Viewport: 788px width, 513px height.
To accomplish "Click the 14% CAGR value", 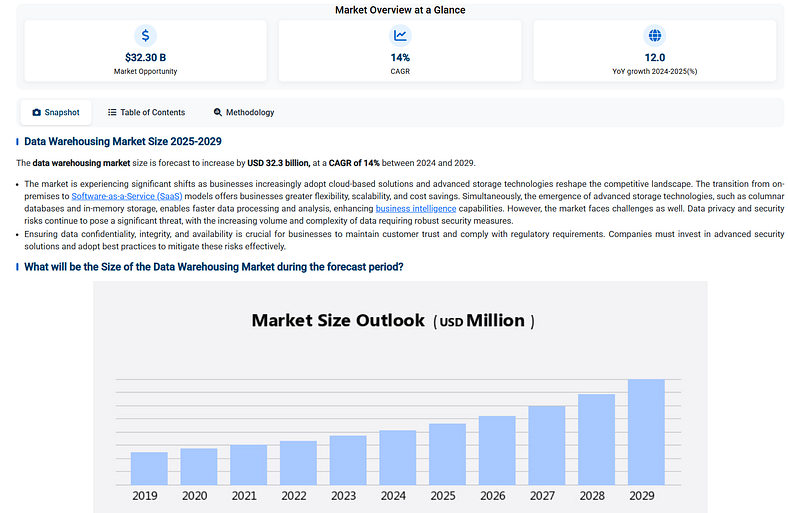I will pyautogui.click(x=400, y=58).
